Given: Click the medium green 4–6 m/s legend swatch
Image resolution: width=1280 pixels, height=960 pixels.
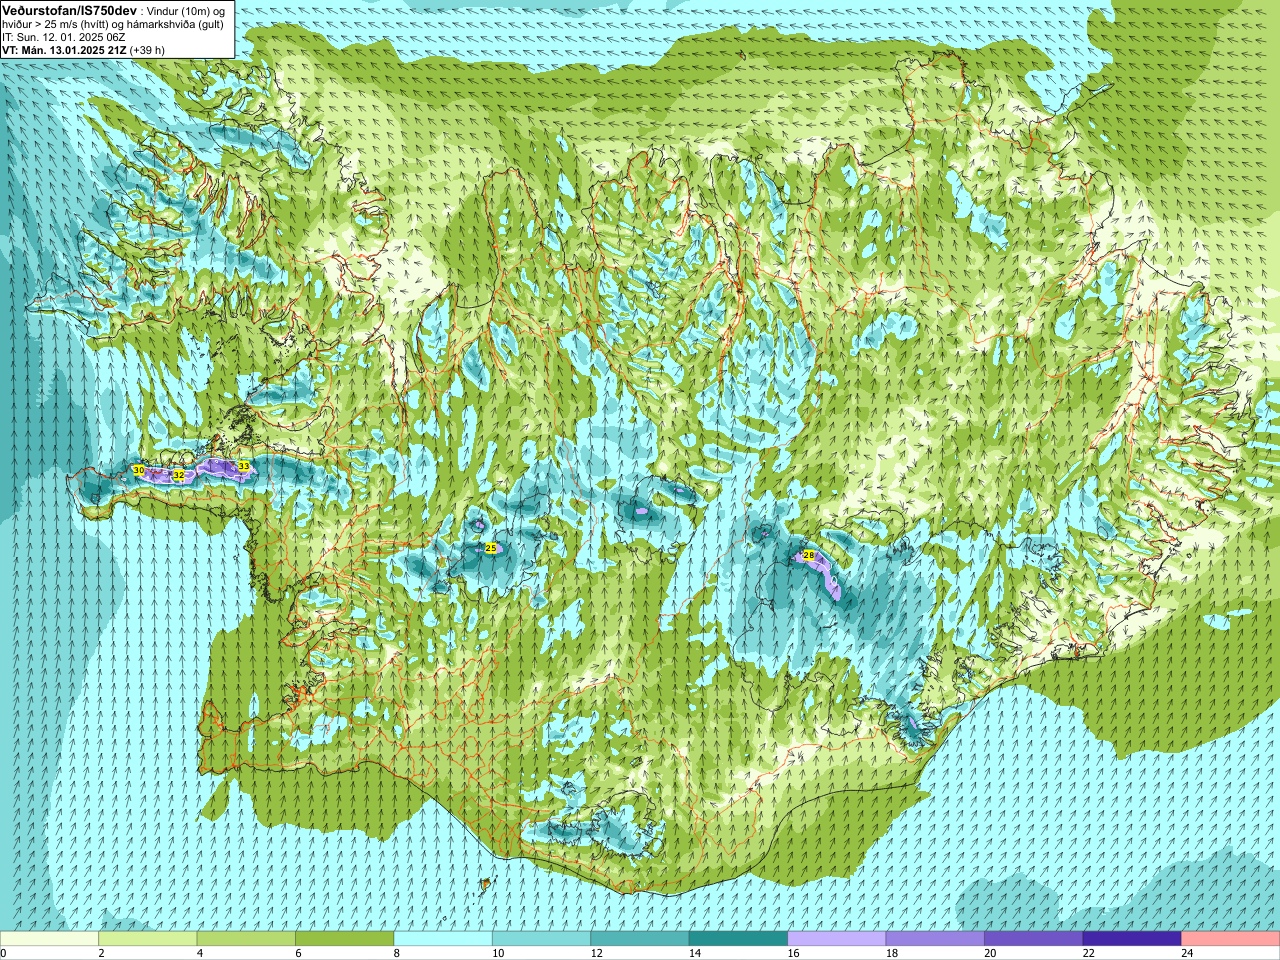Looking at the screenshot, I should click(x=246, y=939).
